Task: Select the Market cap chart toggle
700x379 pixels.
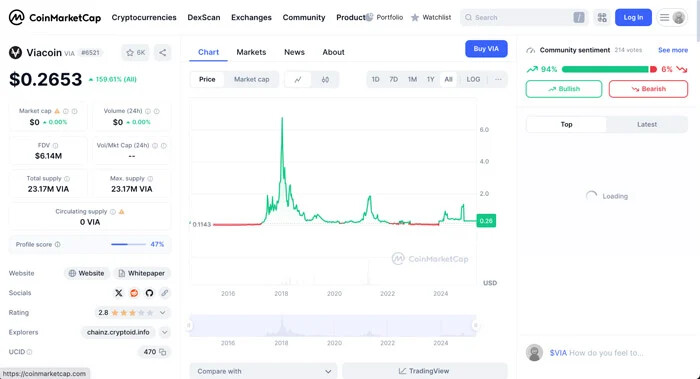Action: point(251,79)
